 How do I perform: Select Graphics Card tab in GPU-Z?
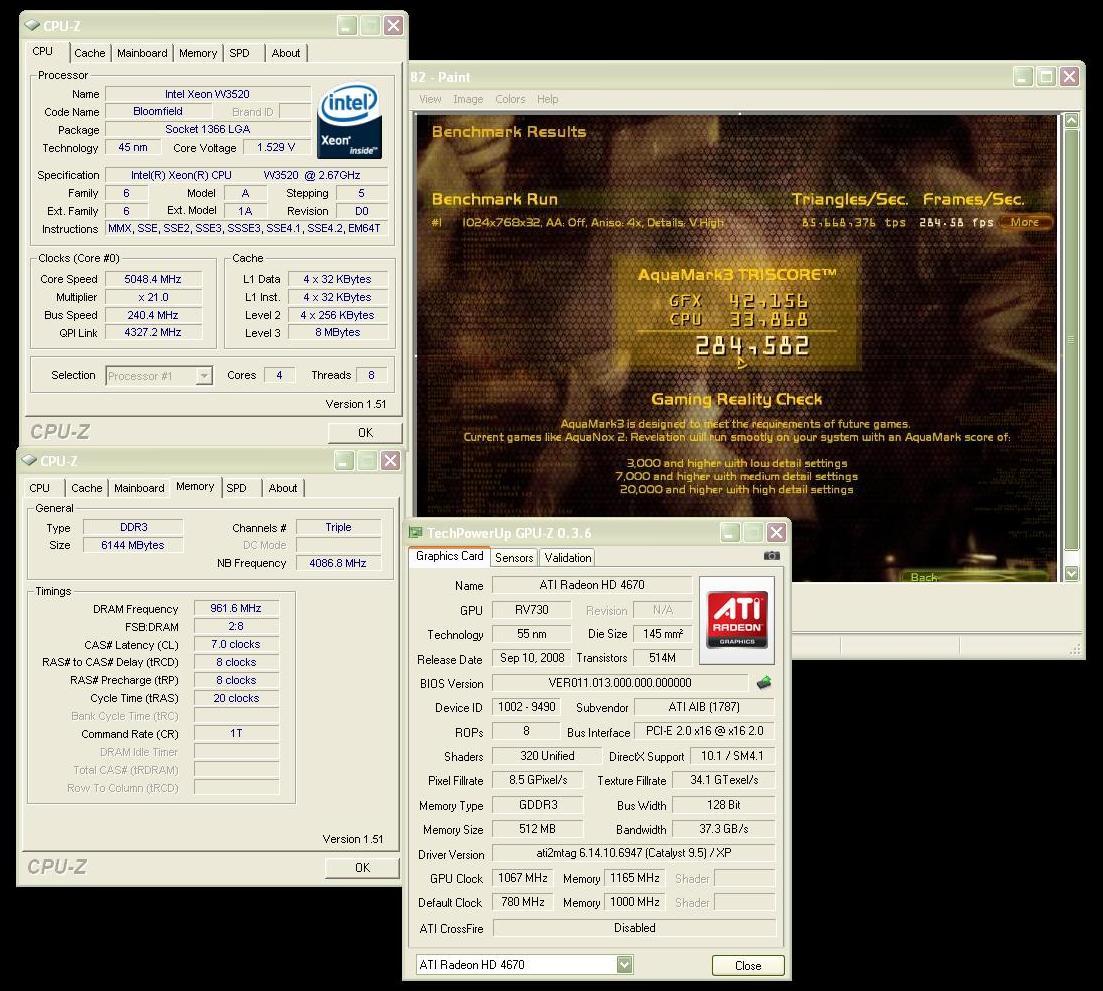450,556
